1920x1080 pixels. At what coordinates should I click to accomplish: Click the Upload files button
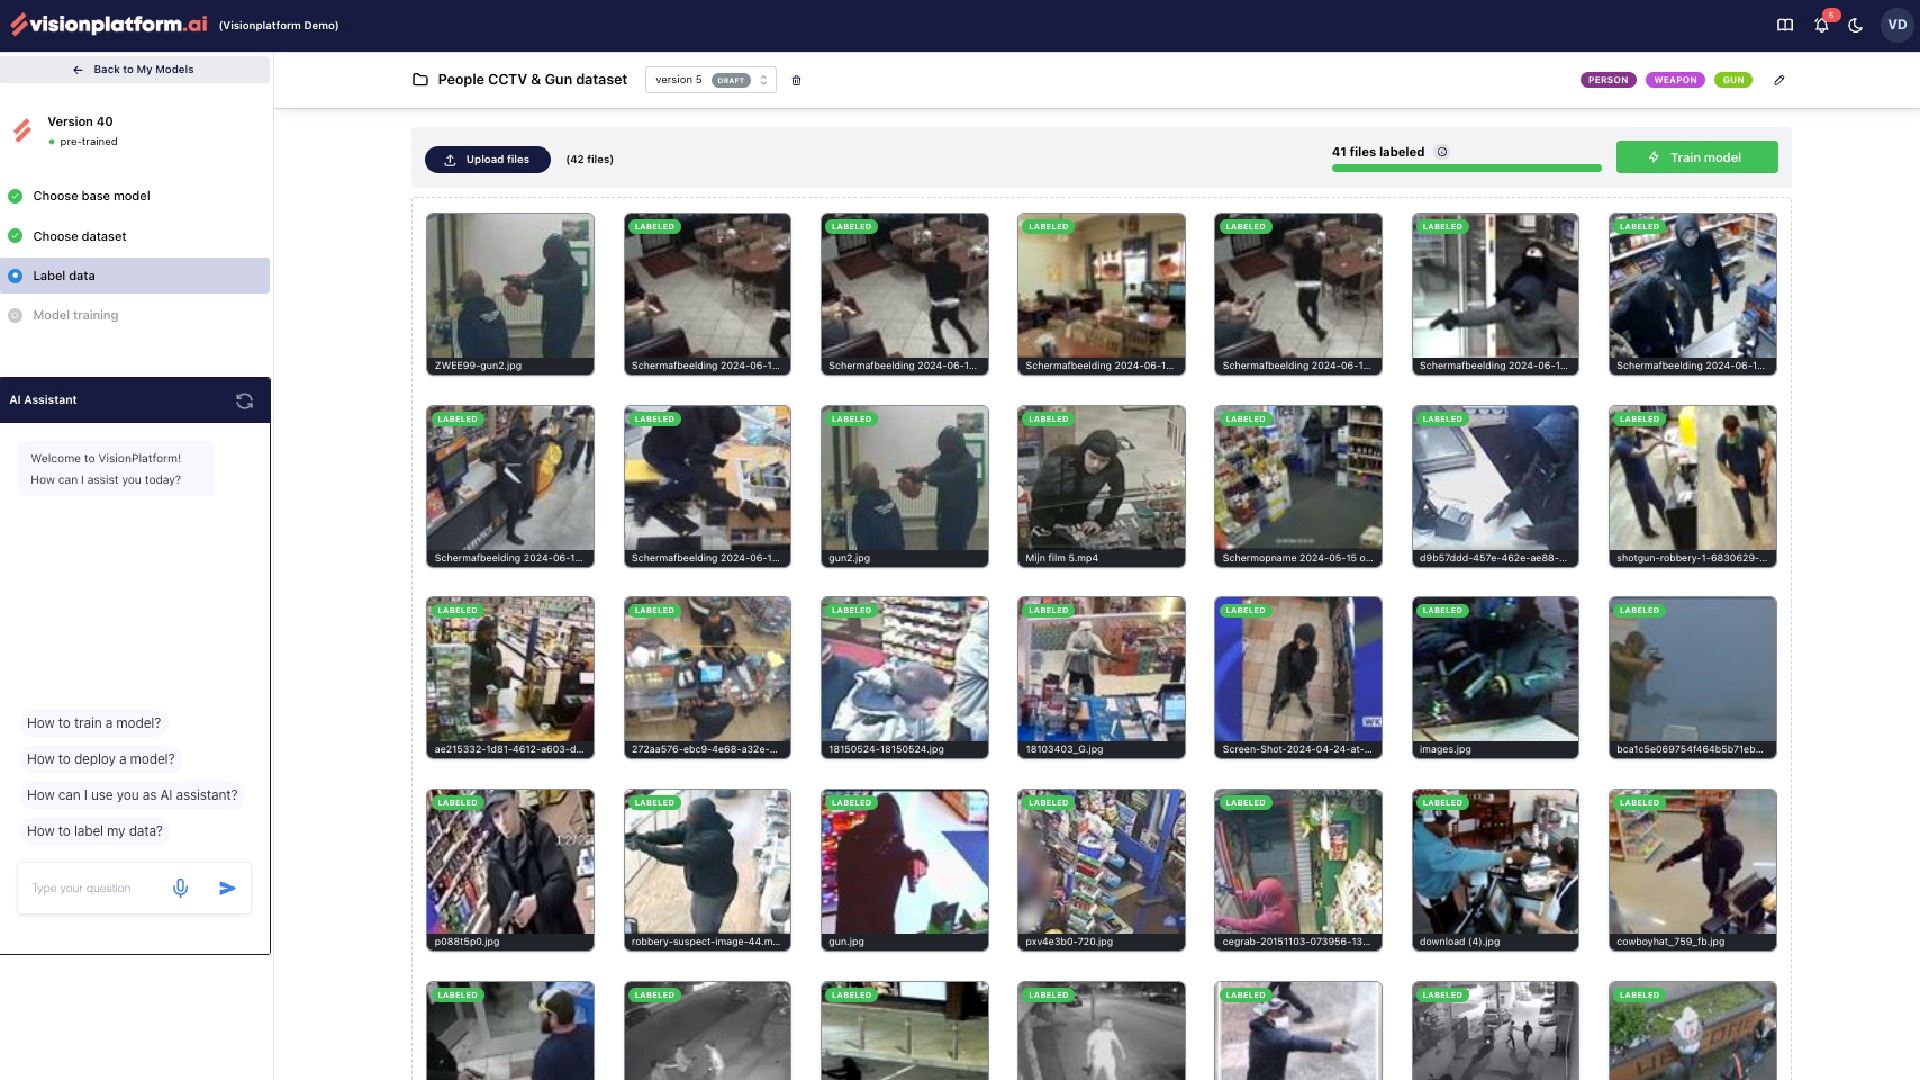point(487,159)
